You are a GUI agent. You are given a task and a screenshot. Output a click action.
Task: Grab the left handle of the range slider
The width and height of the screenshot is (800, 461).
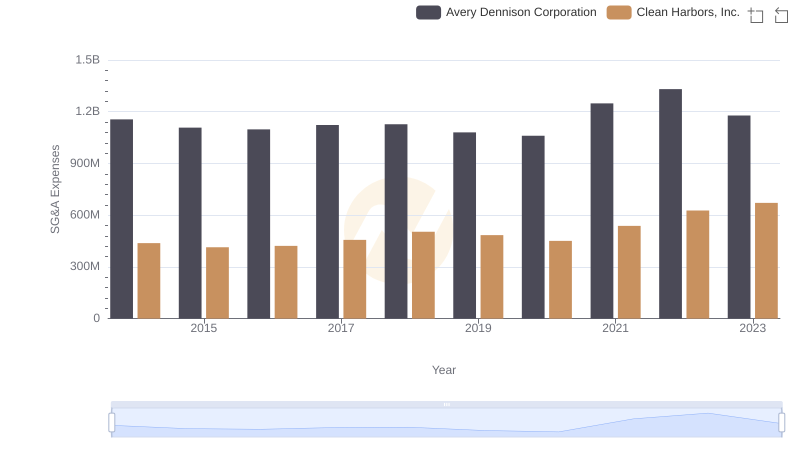coord(112,422)
